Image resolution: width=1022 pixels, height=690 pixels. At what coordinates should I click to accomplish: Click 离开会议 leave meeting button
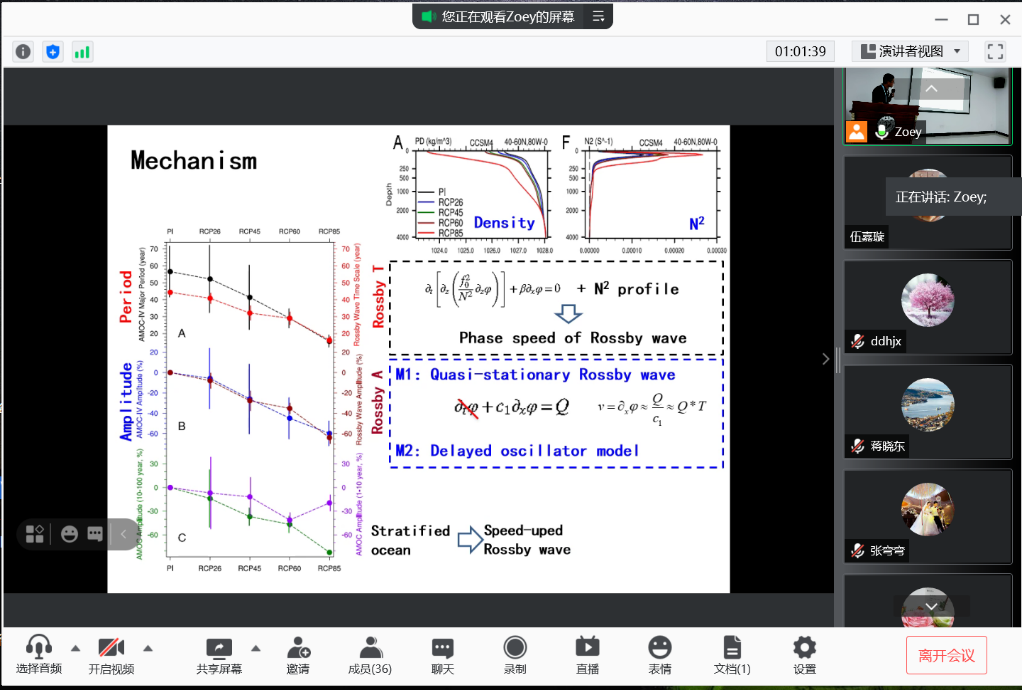(946, 656)
